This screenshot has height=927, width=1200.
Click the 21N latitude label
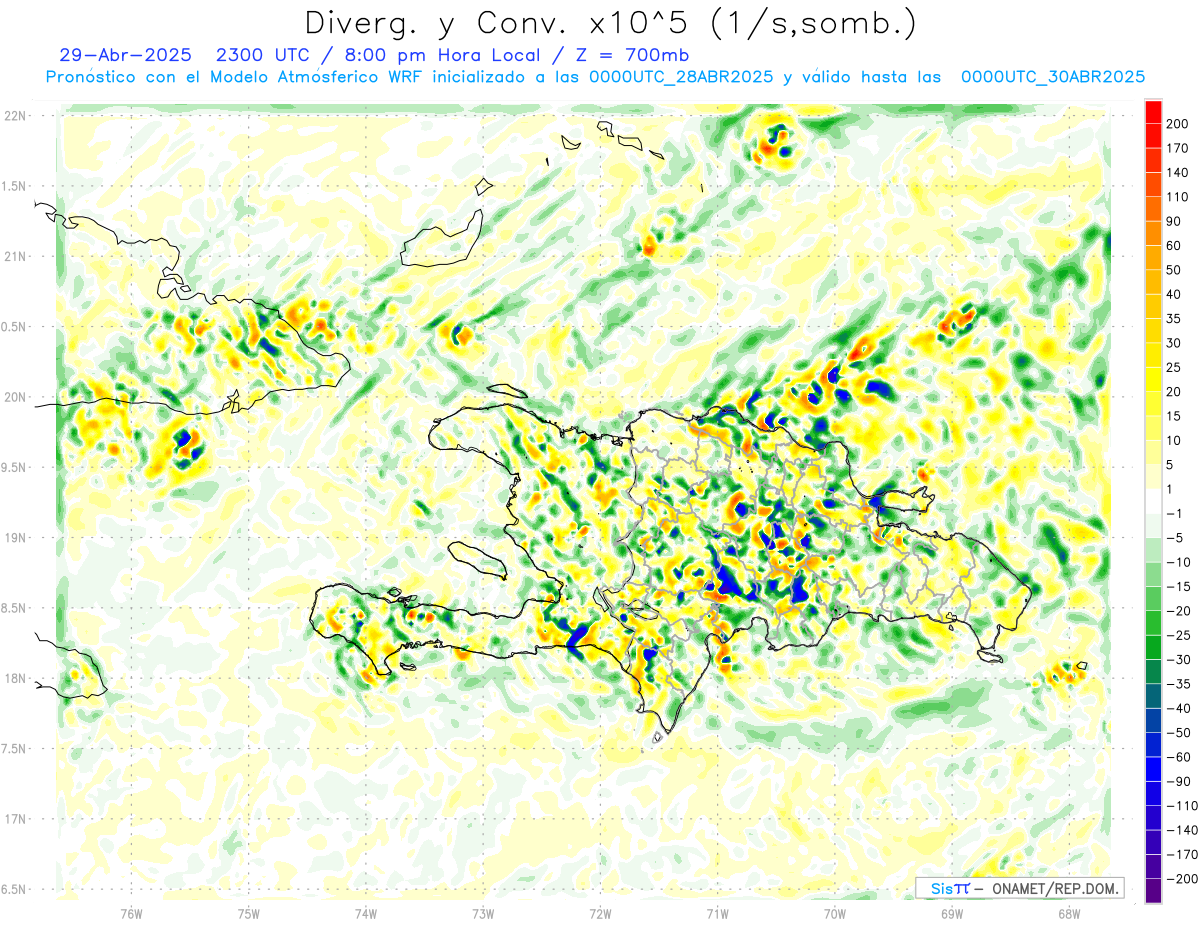[x=15, y=256]
